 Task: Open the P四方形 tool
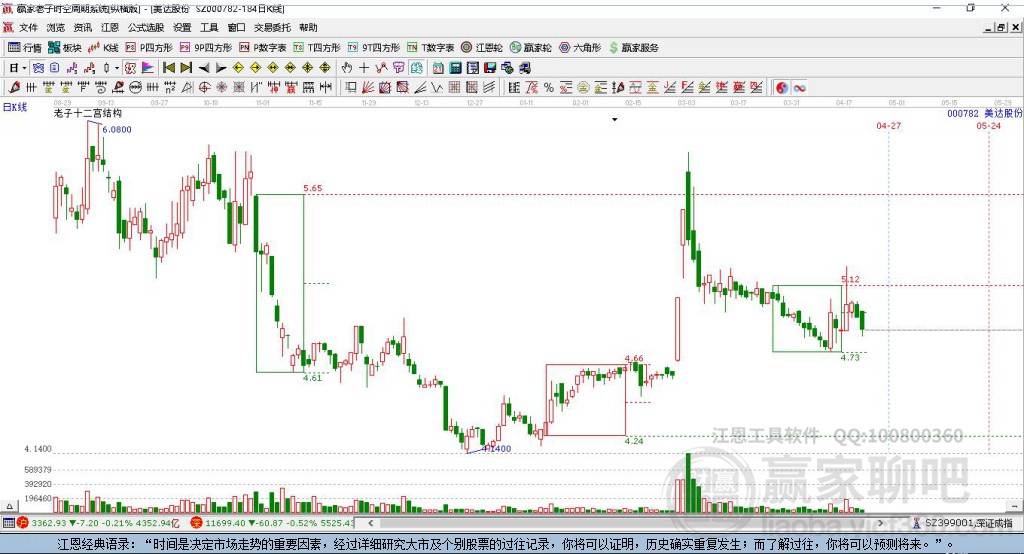pos(149,48)
